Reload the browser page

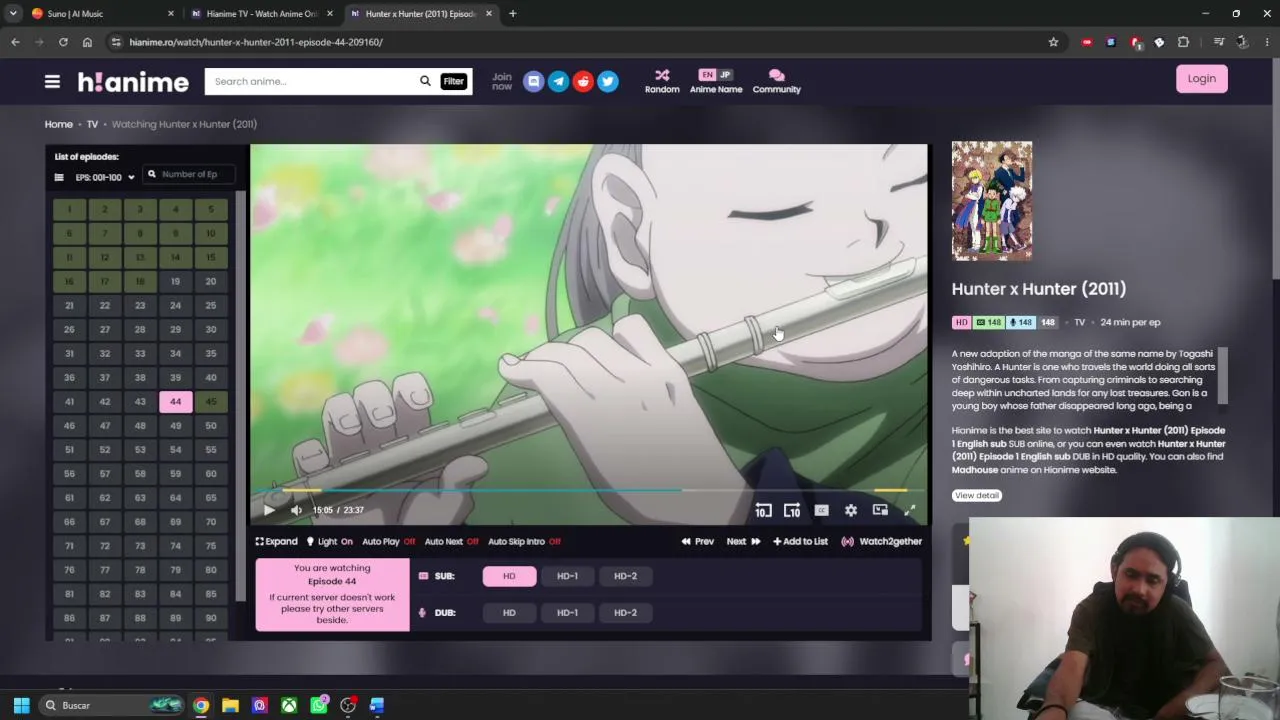tap(63, 42)
